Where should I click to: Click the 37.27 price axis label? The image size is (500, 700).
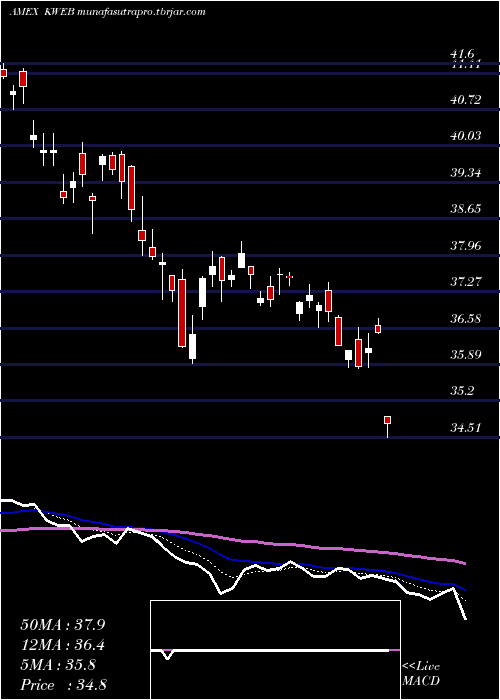pyautogui.click(x=466, y=282)
